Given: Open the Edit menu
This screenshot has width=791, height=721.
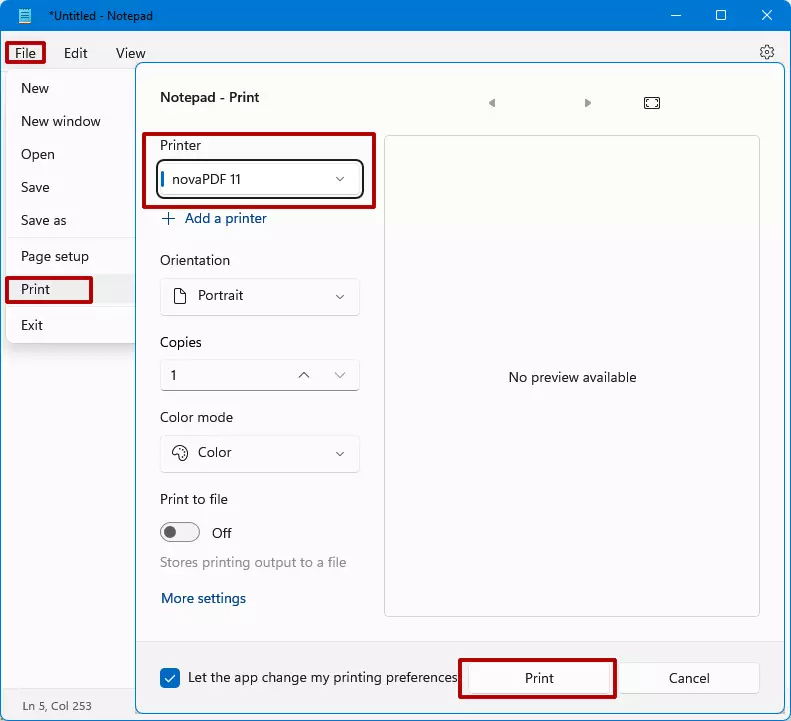Looking at the screenshot, I should coord(76,53).
